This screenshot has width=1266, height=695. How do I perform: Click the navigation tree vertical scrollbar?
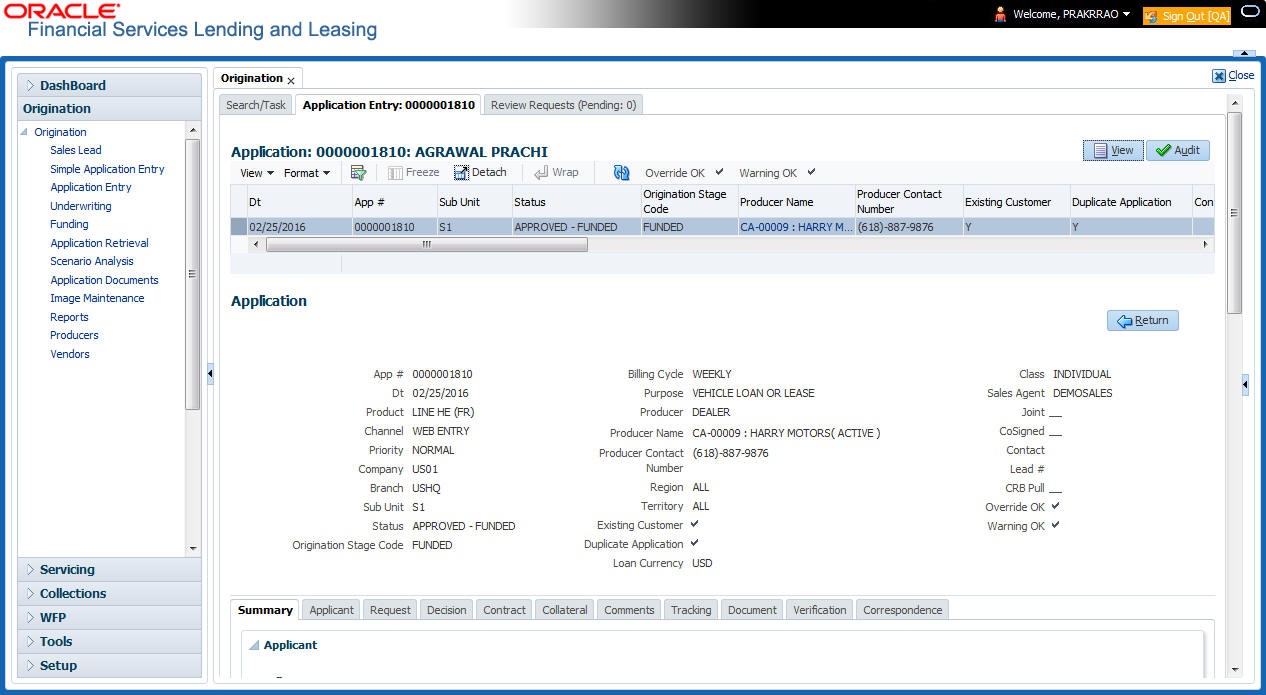(x=193, y=274)
